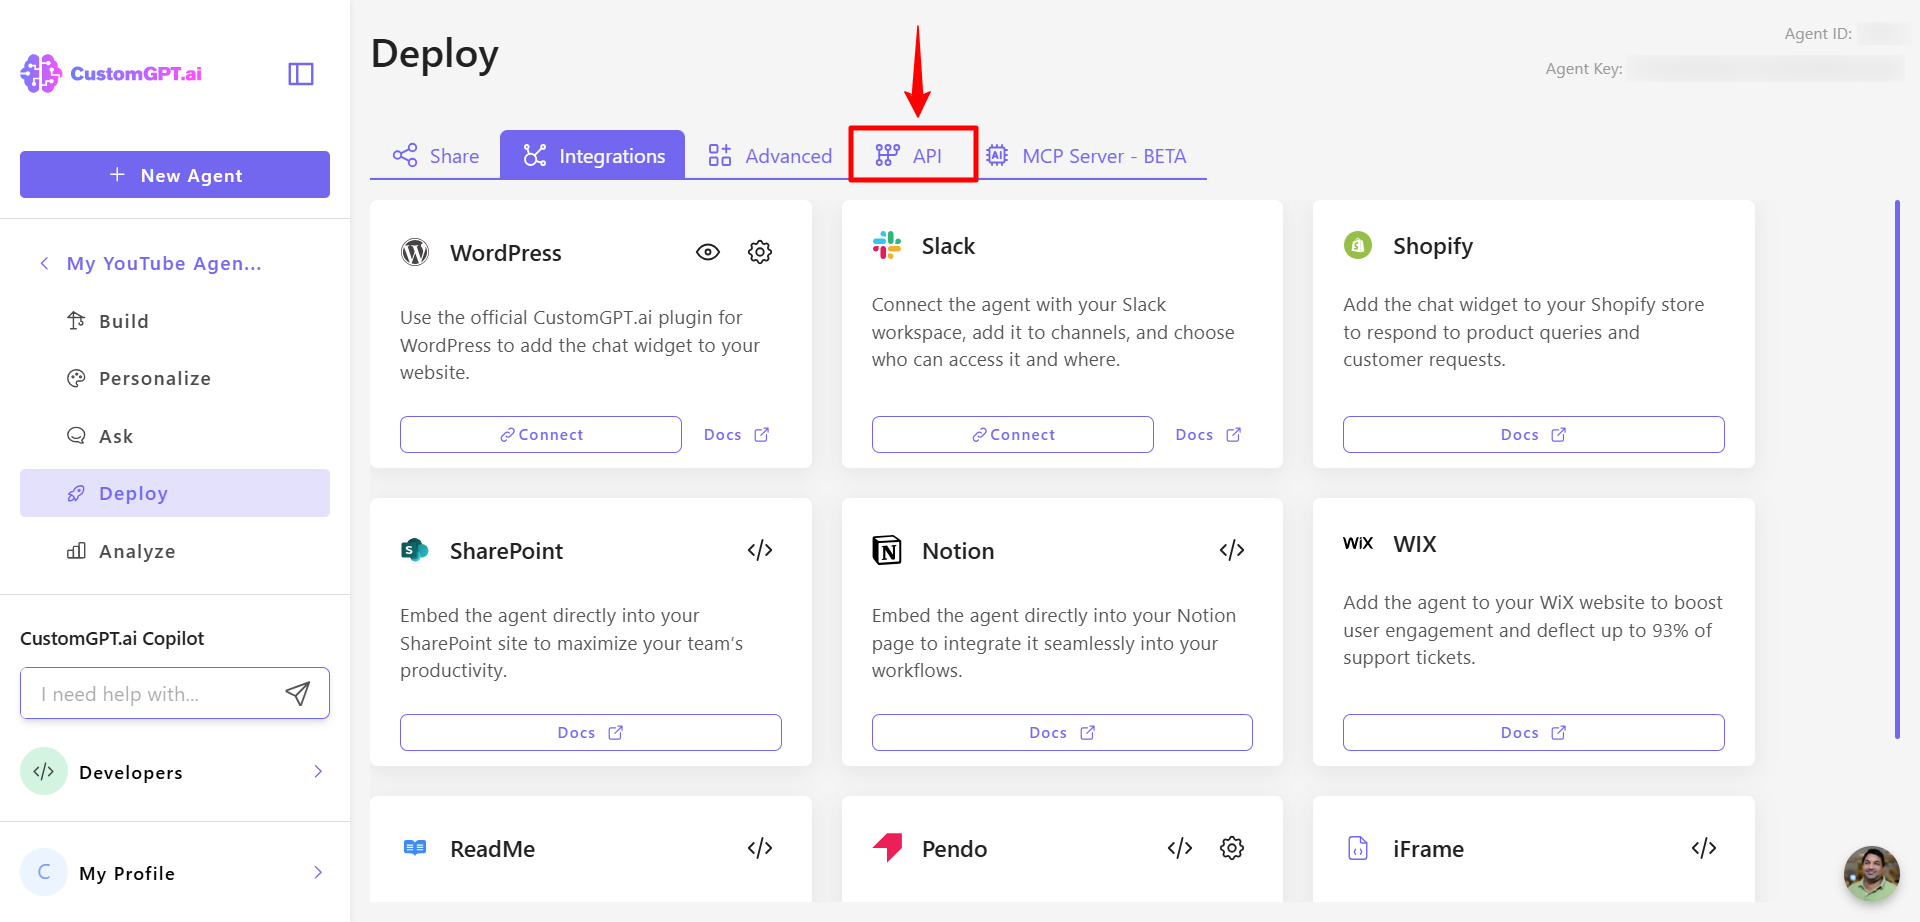The height and width of the screenshot is (922, 1920).
Task: Open the Shopify Docs button
Action: point(1533,435)
